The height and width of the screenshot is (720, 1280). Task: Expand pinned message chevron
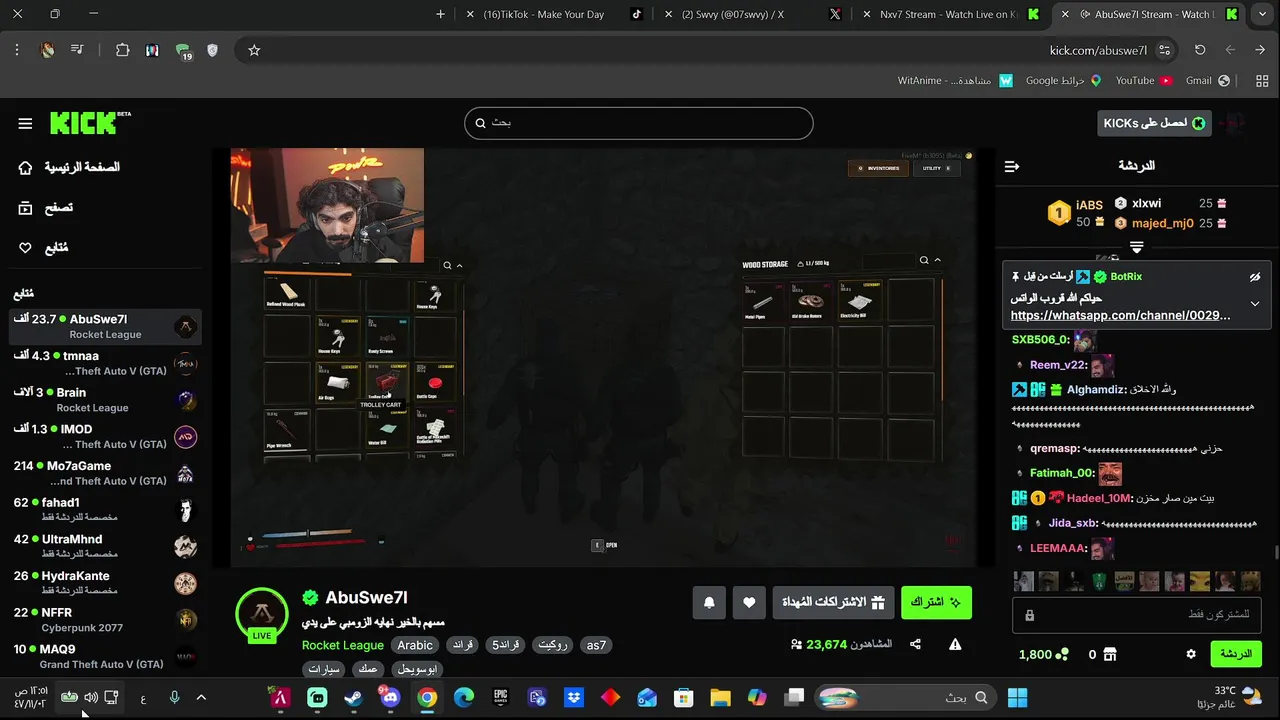(1255, 304)
